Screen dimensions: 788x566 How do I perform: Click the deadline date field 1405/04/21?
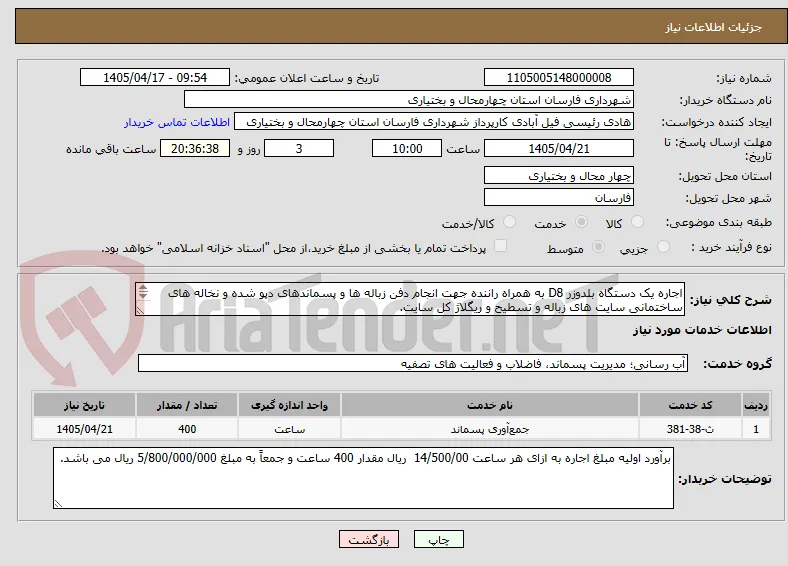tap(559, 148)
